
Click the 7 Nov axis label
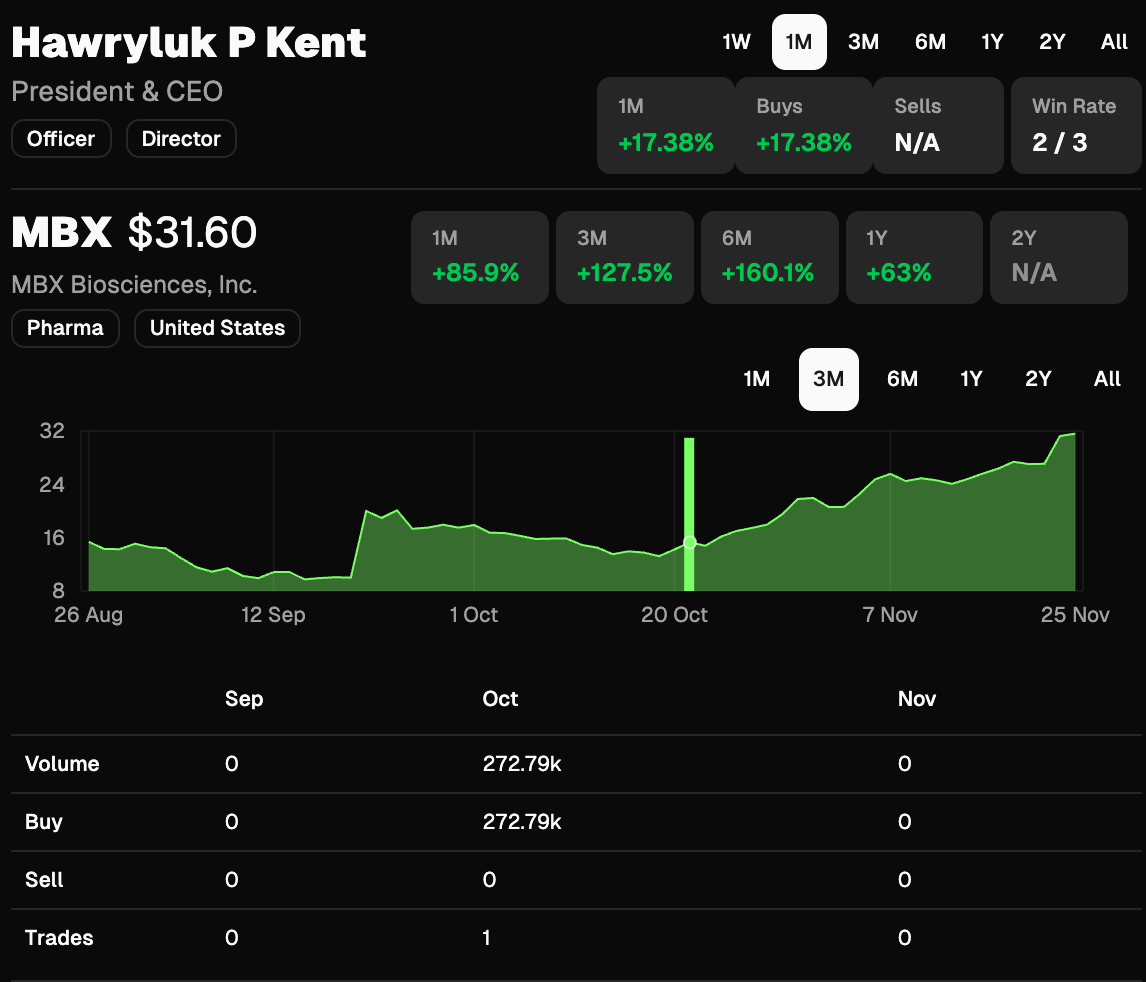tap(889, 614)
